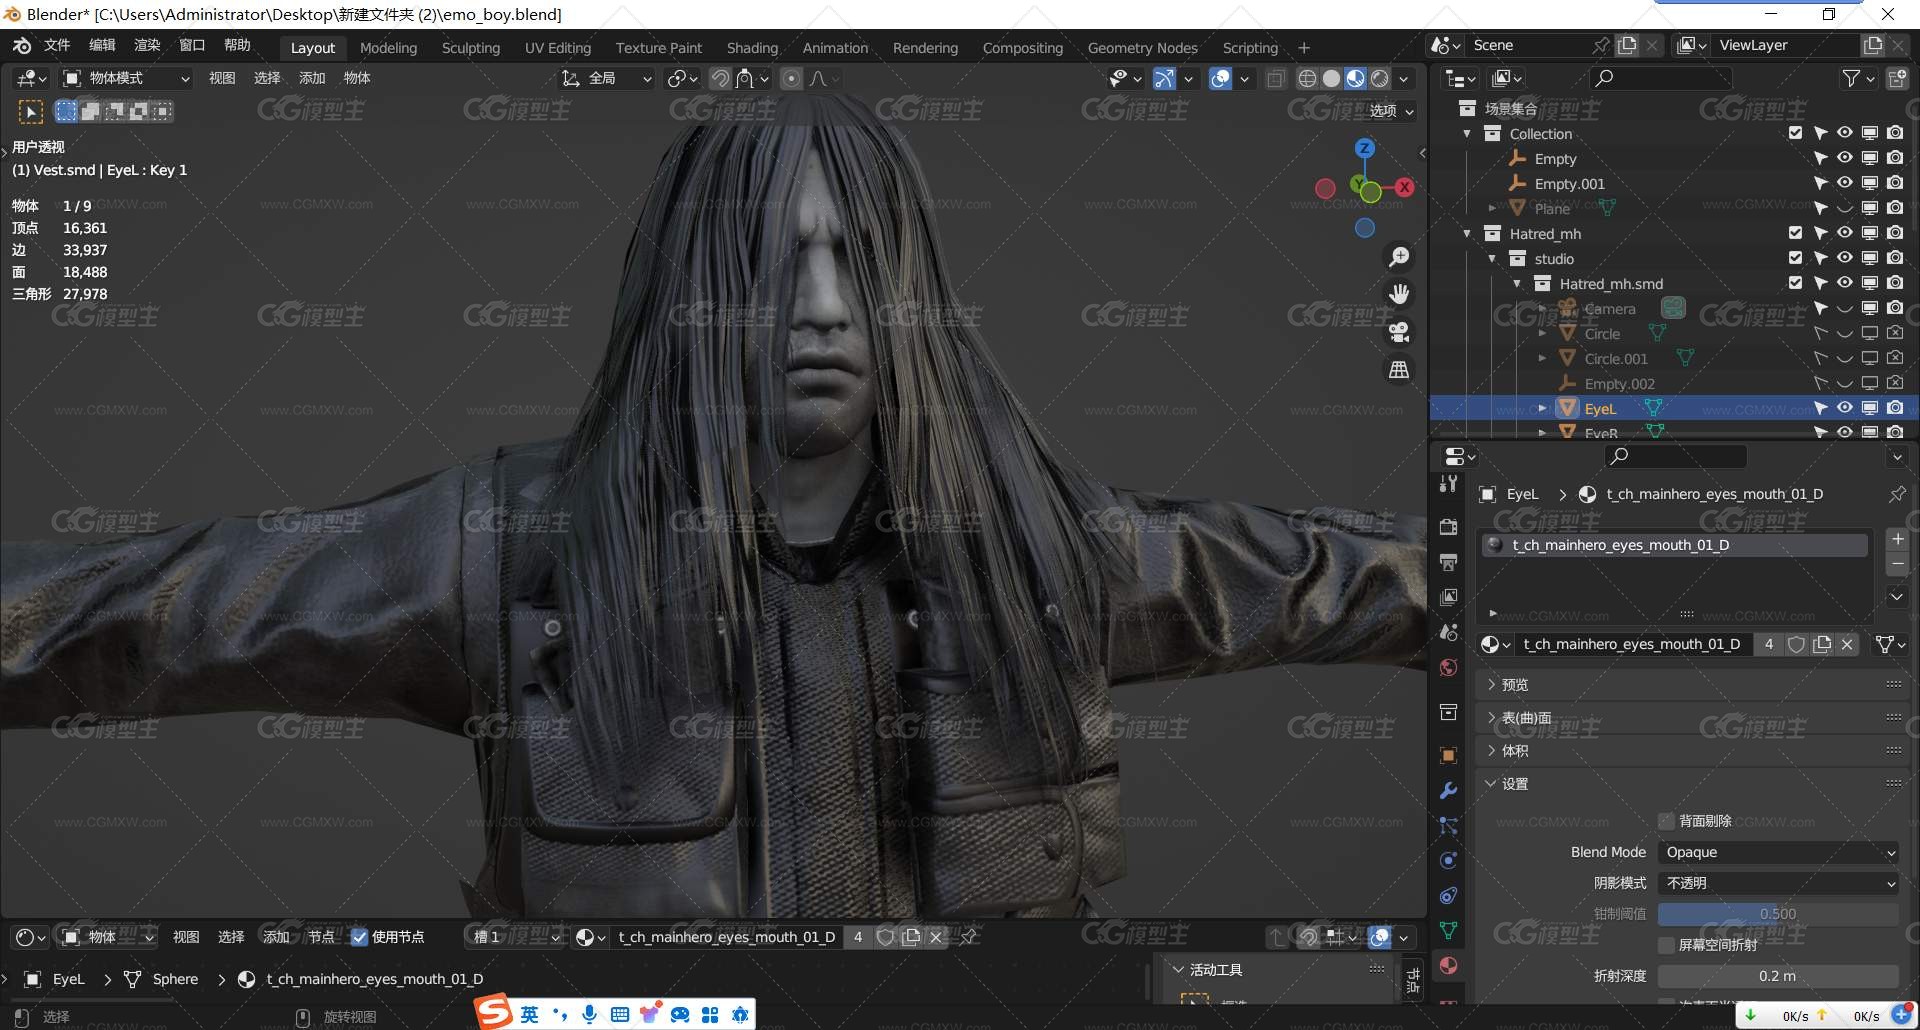Screen dimensions: 1920x1030
Task: Open viewport 选项 options dropdown
Action: [x=1391, y=111]
